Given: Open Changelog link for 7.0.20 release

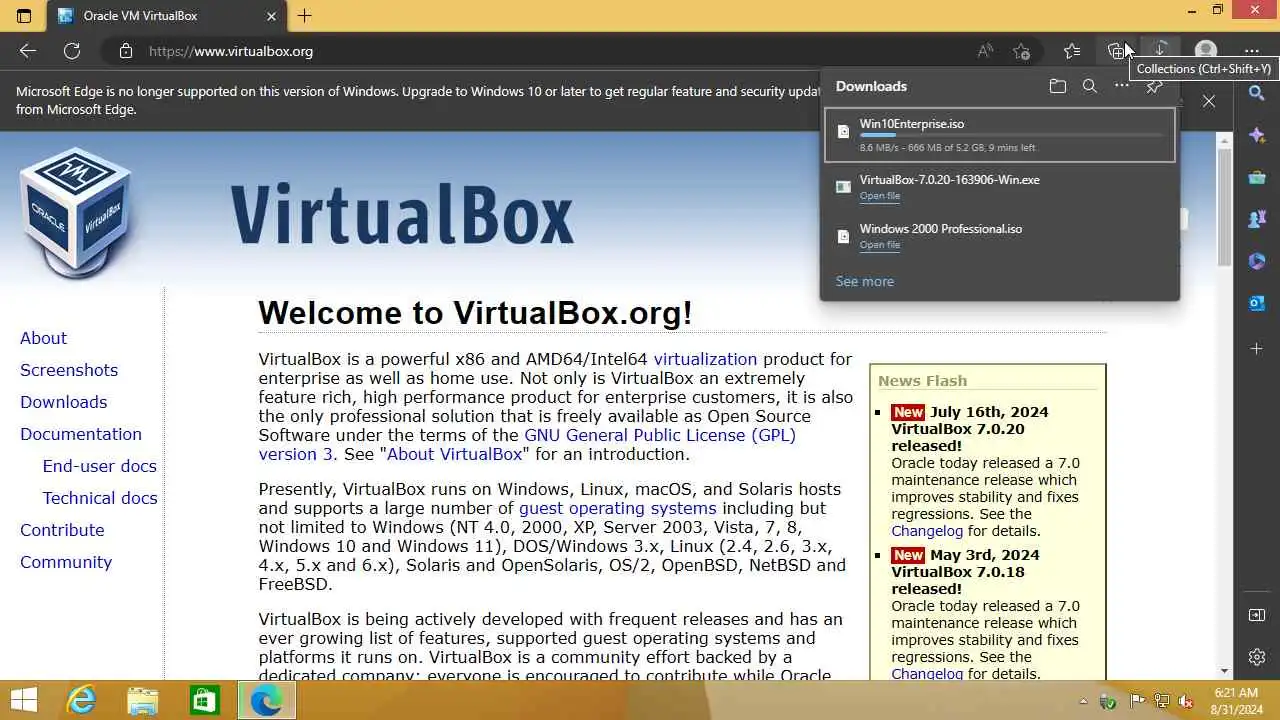Looking at the screenshot, I should click(x=927, y=531).
